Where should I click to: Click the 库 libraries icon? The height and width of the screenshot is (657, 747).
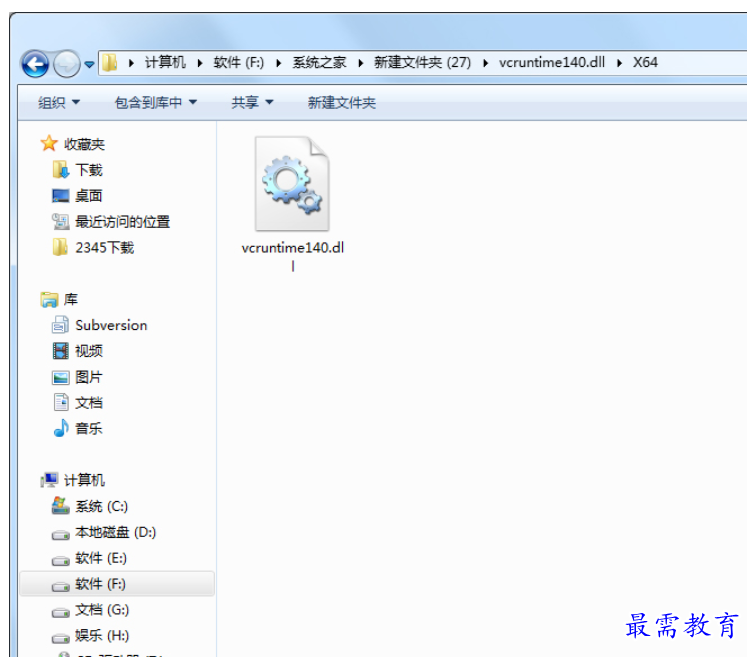tap(49, 299)
